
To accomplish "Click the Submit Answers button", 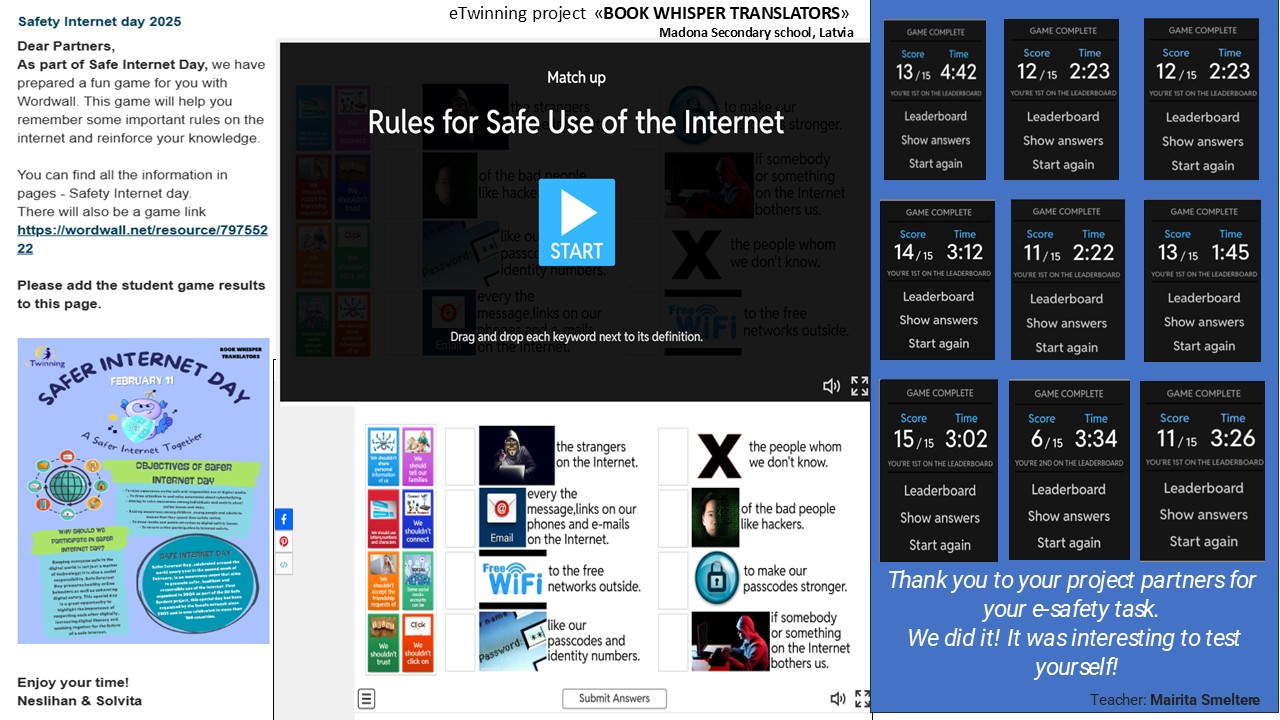I will point(614,698).
